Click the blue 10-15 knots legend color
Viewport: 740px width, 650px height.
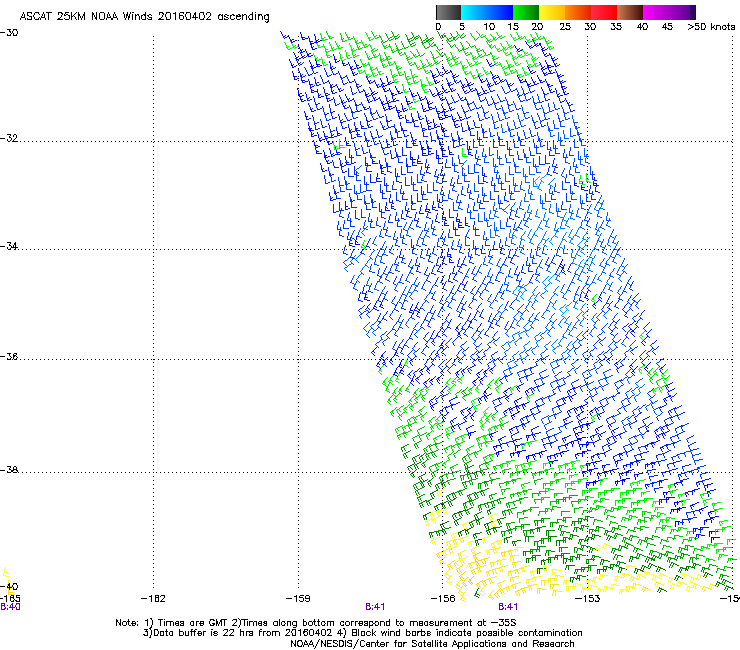point(500,12)
